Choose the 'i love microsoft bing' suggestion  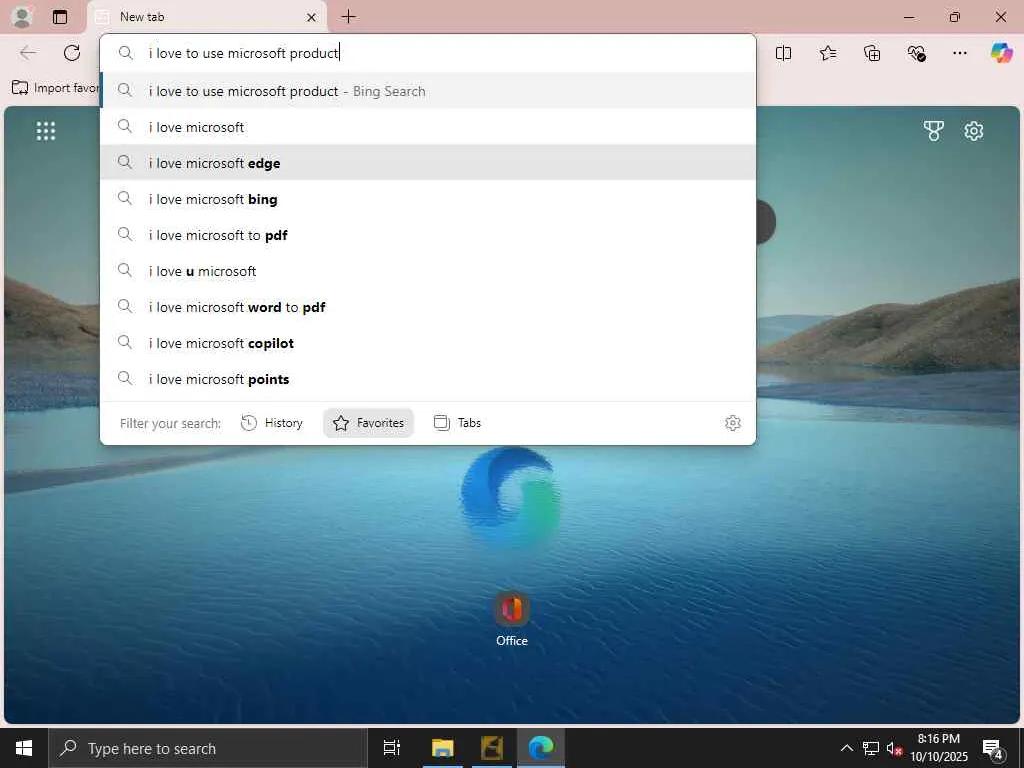click(x=428, y=199)
